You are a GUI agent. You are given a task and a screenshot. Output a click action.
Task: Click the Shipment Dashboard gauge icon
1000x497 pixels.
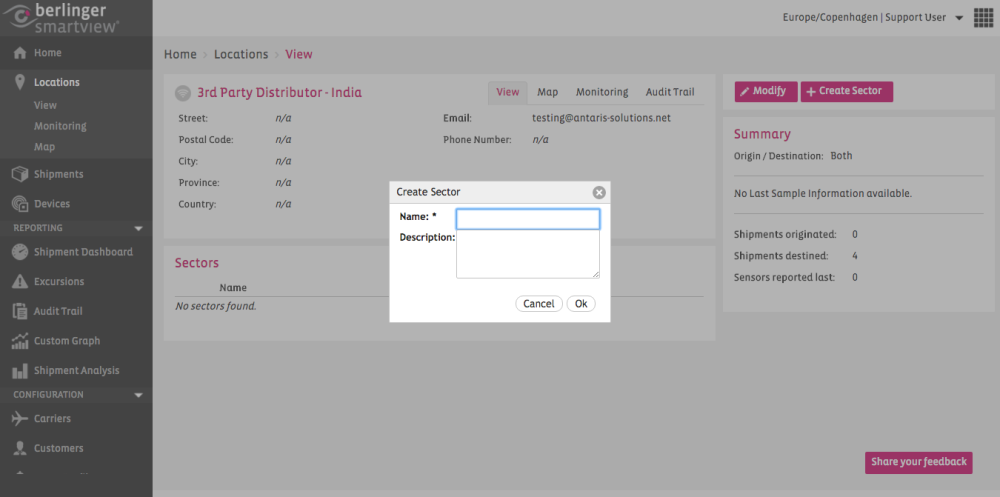coord(20,252)
